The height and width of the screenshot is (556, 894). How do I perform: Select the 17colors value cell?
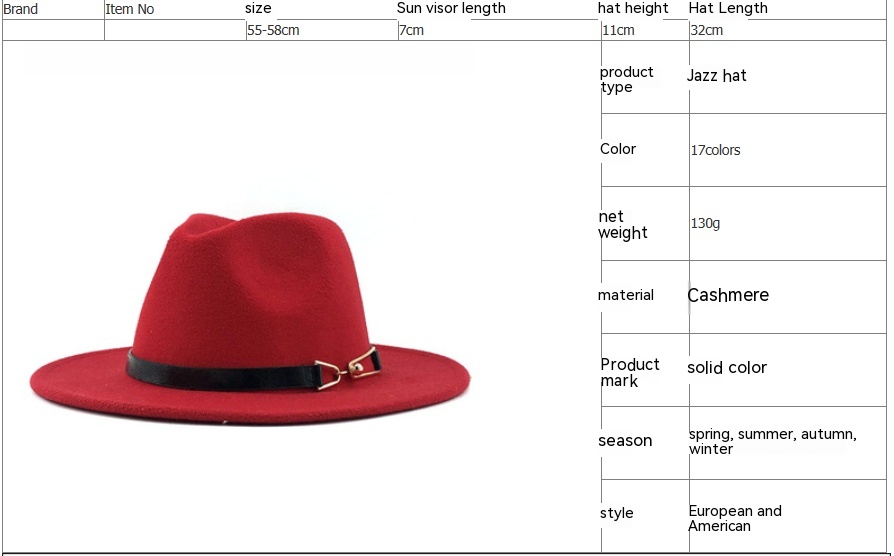point(716,150)
